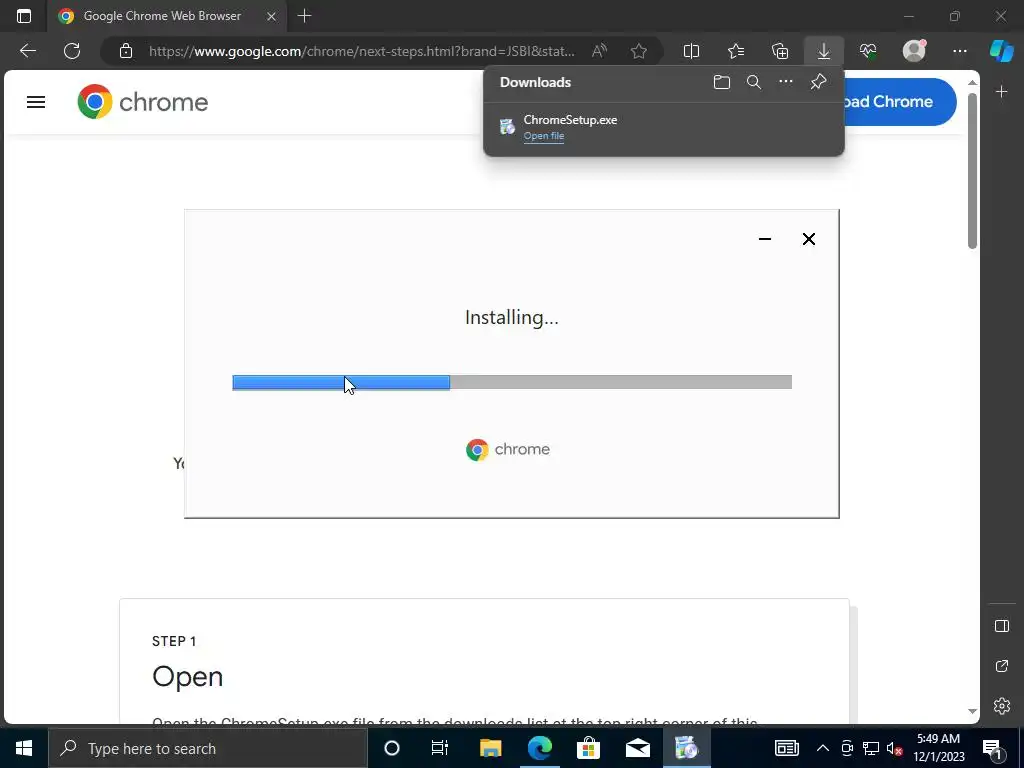
Task: Click the Open file link
Action: tap(543, 136)
